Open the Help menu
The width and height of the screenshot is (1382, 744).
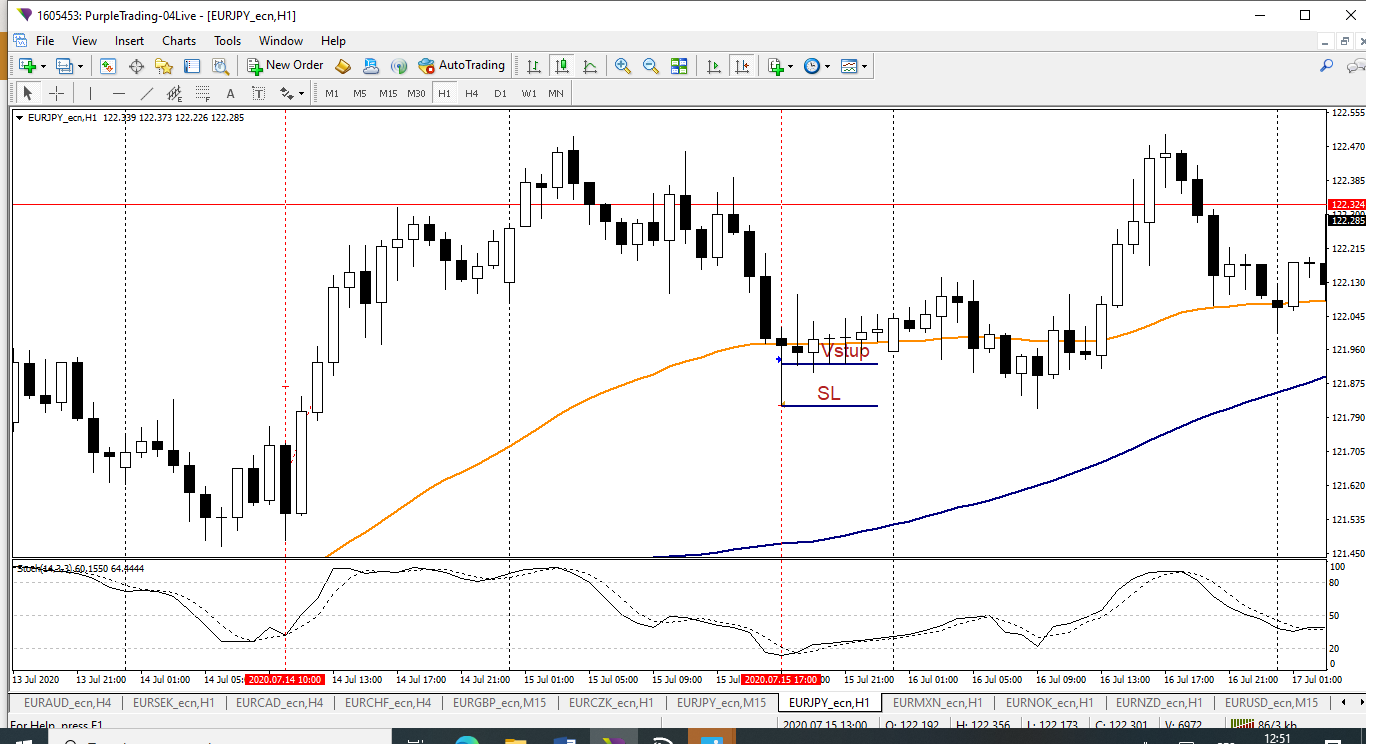[x=333, y=41]
